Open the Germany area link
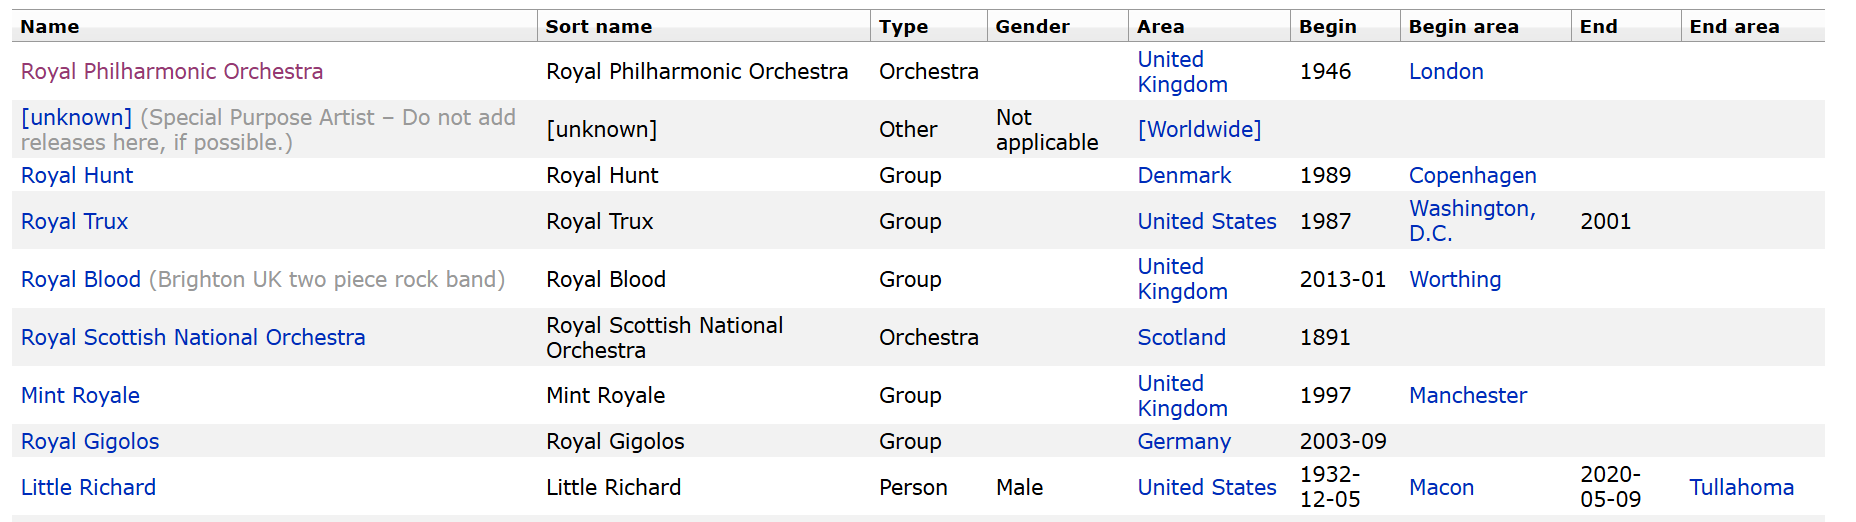 (x=1184, y=442)
